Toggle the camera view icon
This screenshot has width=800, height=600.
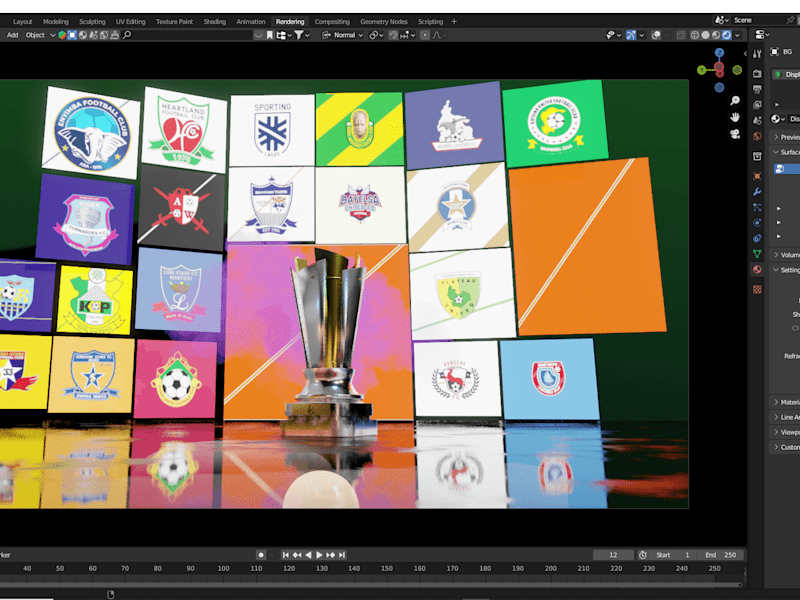735,134
